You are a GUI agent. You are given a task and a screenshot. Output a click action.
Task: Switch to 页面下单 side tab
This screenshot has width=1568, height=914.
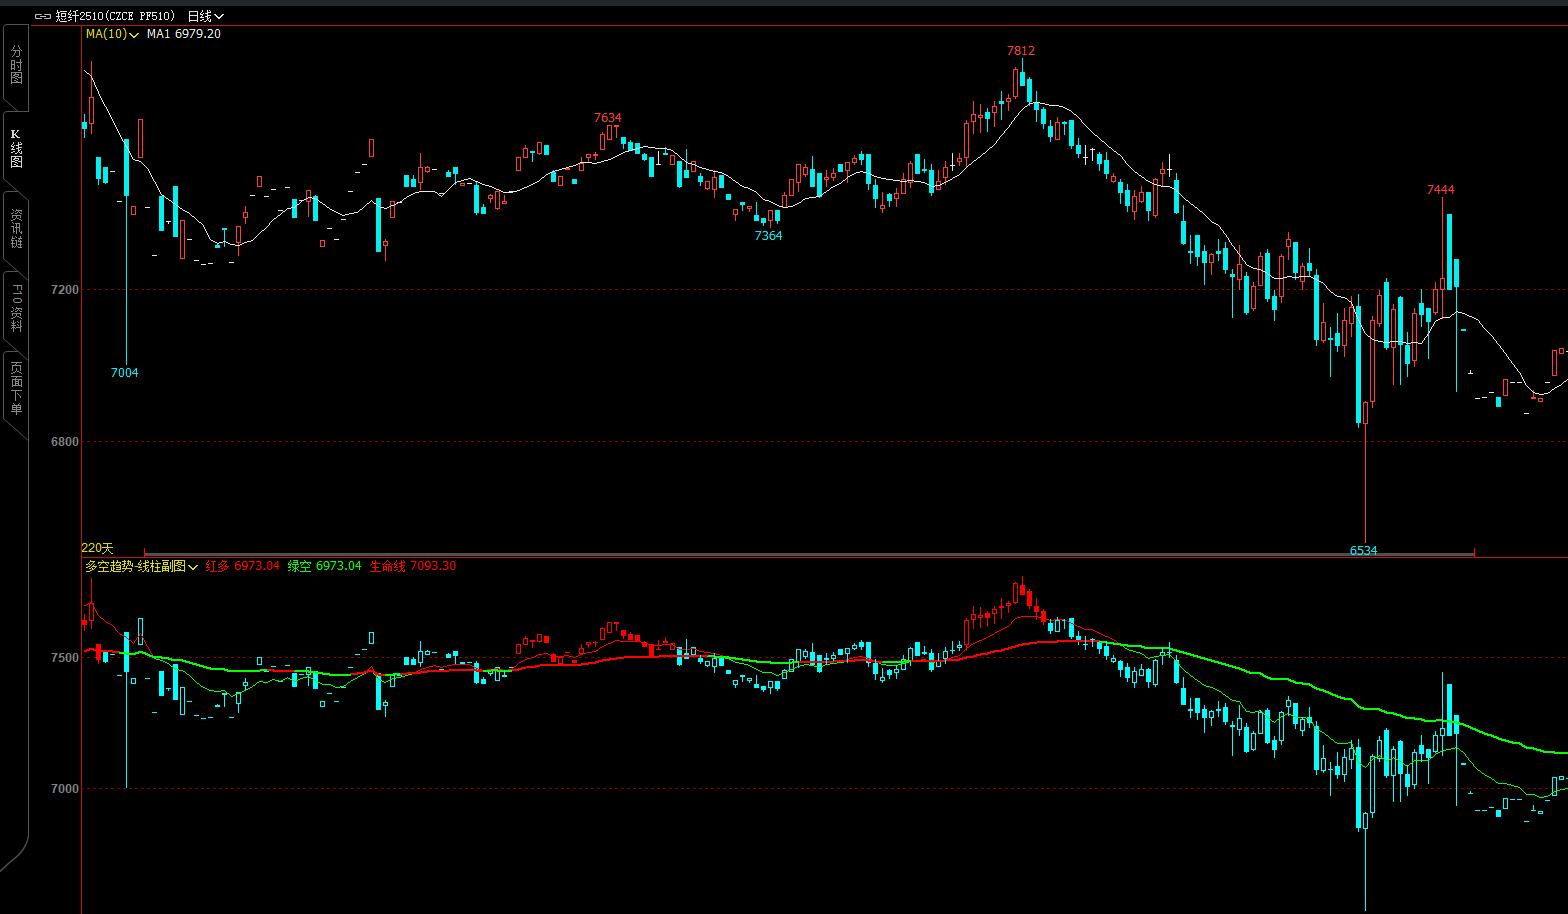[16, 389]
